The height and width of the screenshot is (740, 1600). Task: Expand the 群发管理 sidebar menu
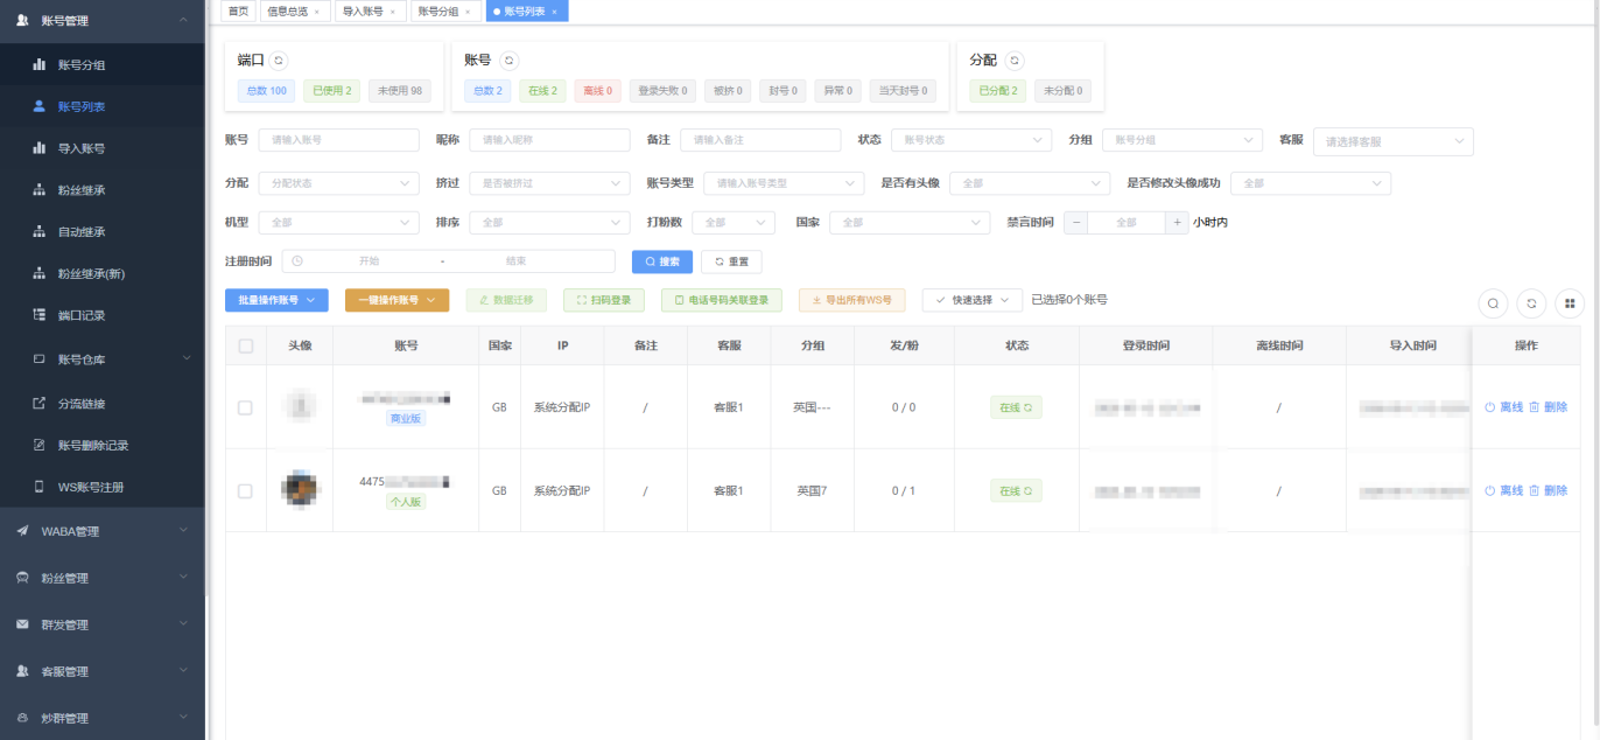pos(102,625)
